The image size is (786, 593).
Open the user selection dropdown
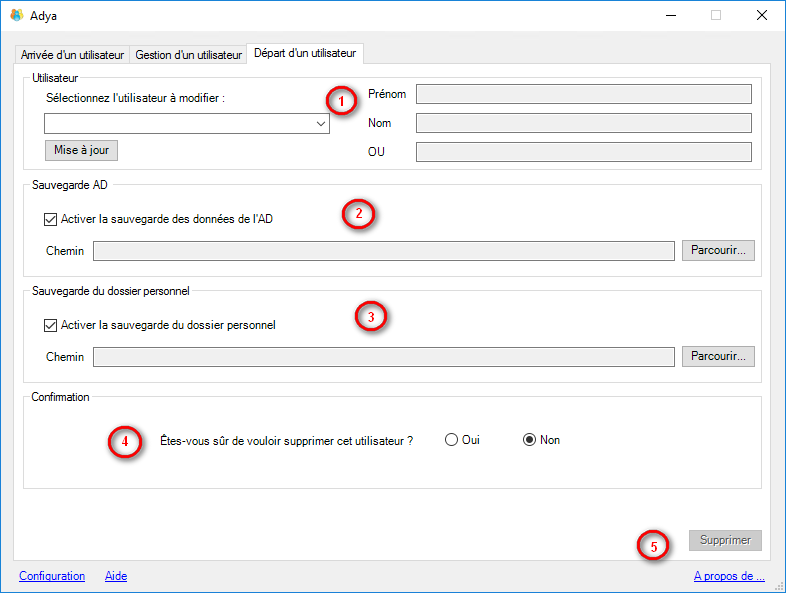[x=320, y=123]
